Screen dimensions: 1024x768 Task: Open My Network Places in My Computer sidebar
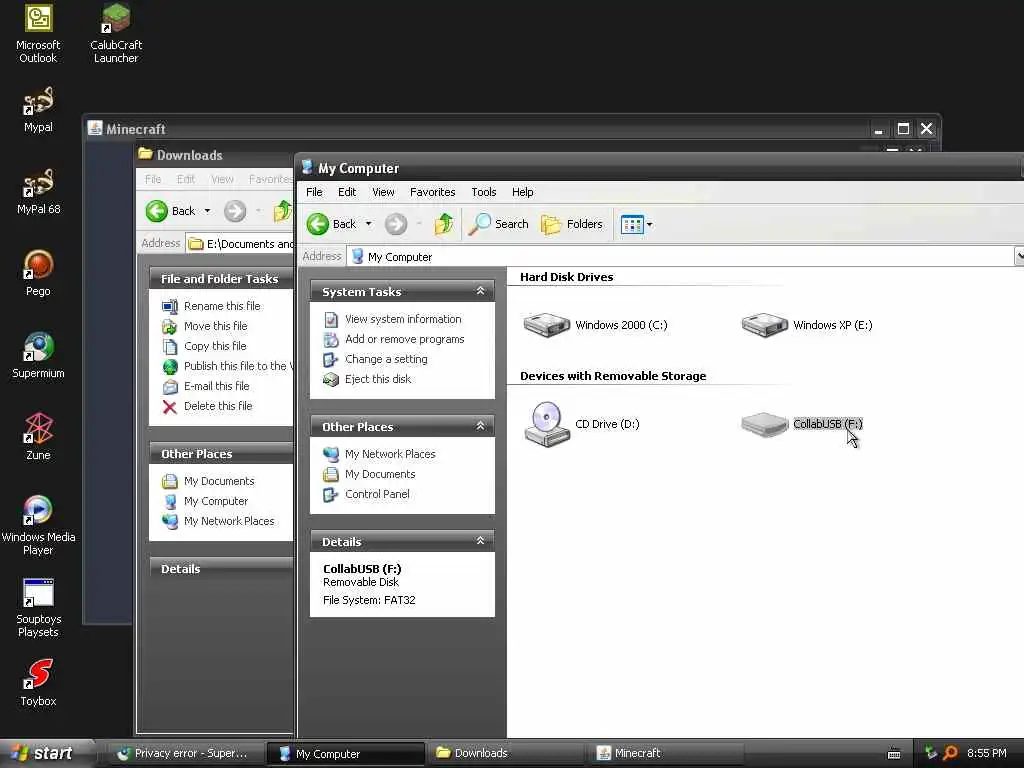click(x=390, y=454)
